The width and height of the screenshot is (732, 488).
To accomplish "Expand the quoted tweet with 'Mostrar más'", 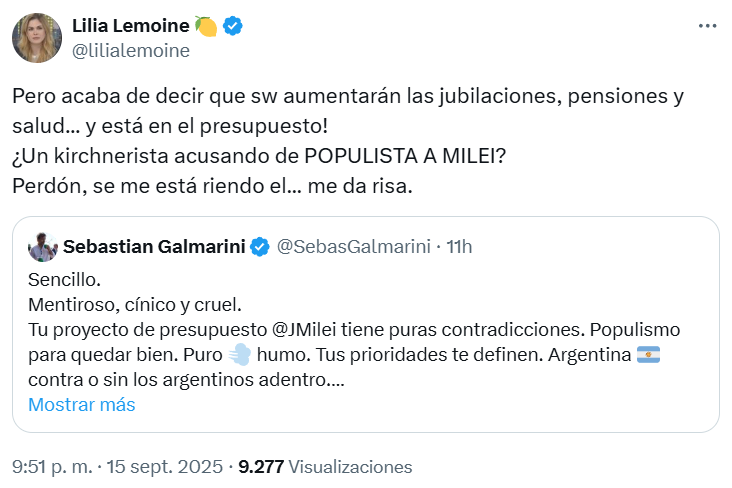I will click(x=81, y=405).
